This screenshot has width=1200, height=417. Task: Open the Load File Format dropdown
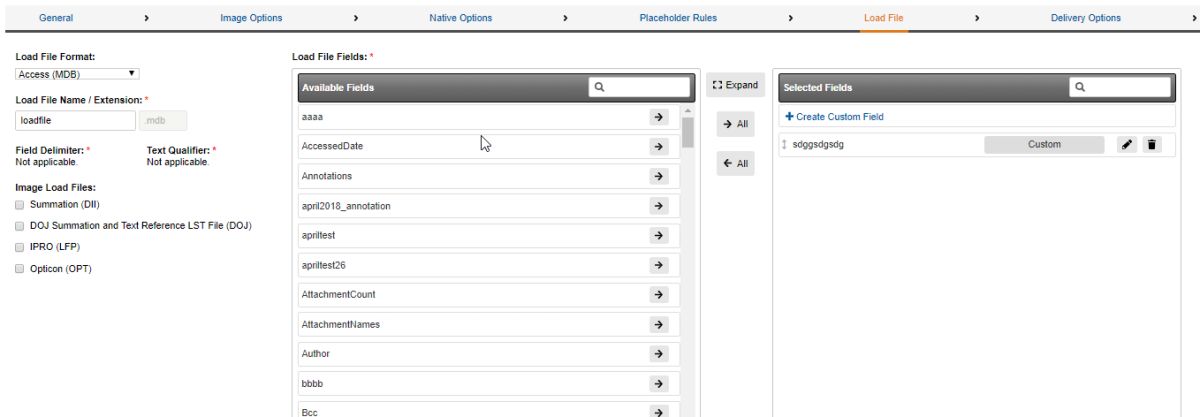pyautogui.click(x=77, y=73)
